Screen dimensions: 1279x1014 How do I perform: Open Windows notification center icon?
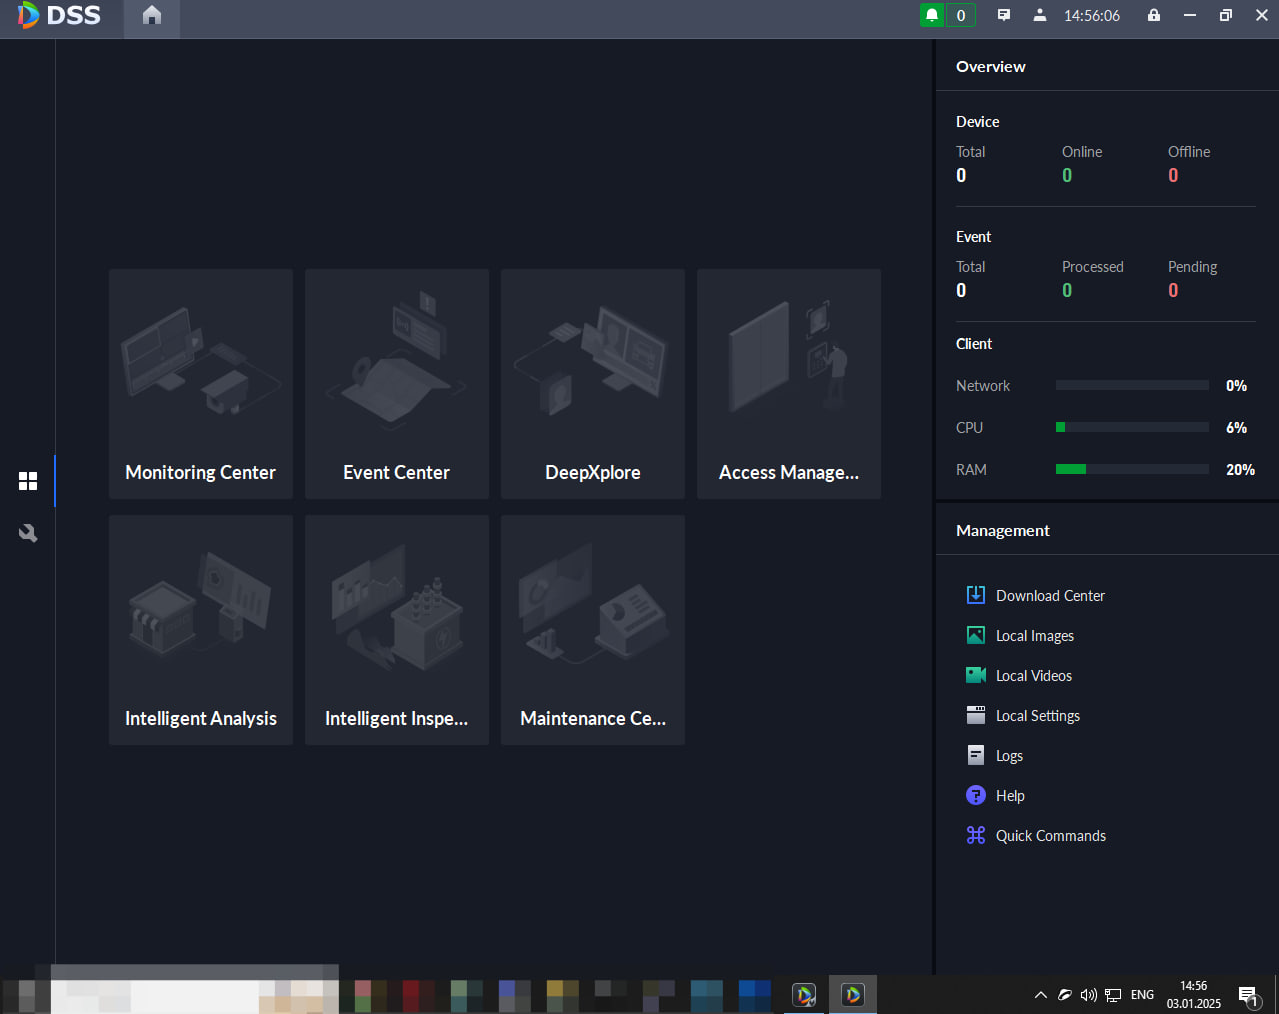point(1249,996)
